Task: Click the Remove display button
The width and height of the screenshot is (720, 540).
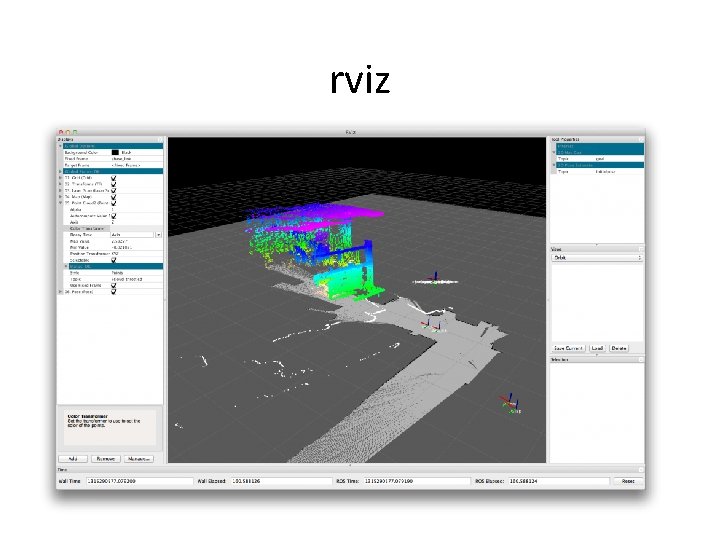Action: point(106,459)
